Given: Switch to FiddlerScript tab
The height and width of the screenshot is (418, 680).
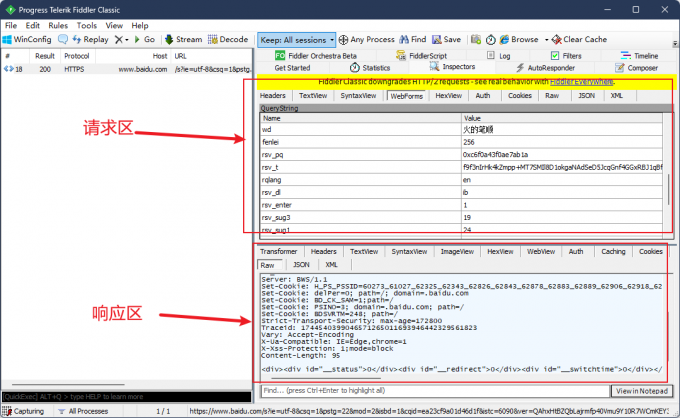Looking at the screenshot, I should click(x=422, y=56).
